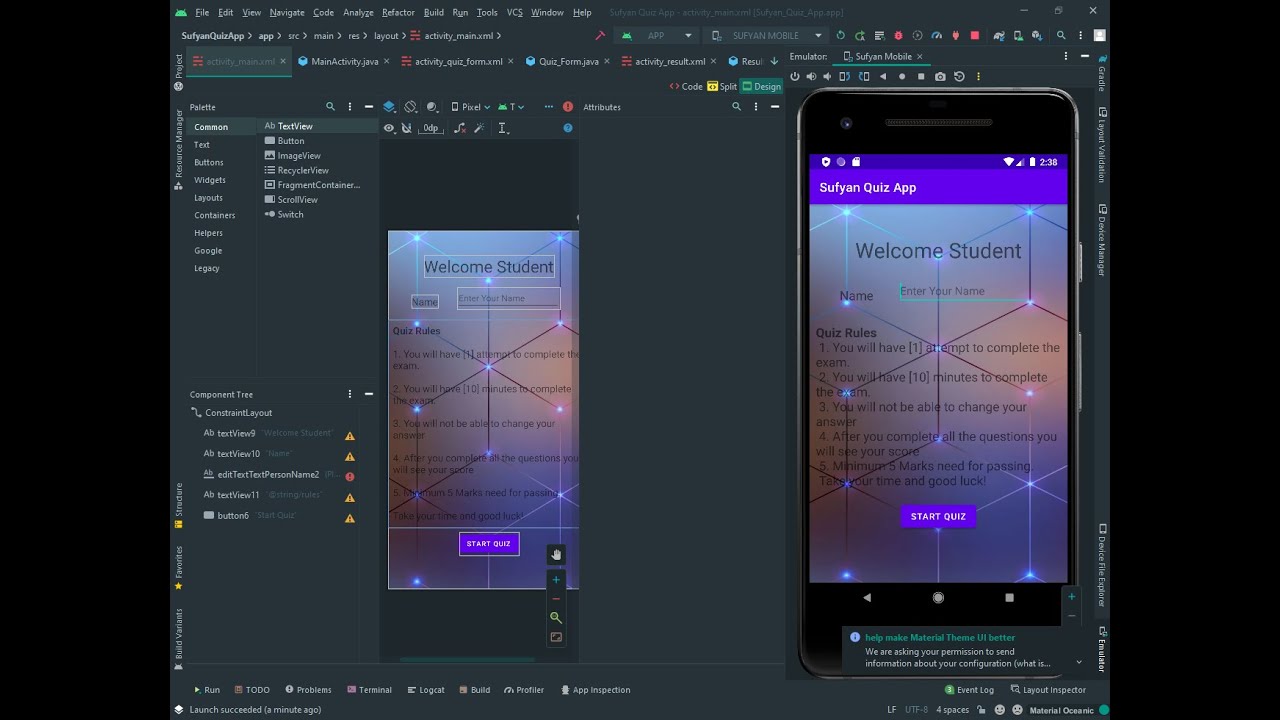
Task: Close the Sufyan Mobile emulator tab
Action: tap(920, 57)
